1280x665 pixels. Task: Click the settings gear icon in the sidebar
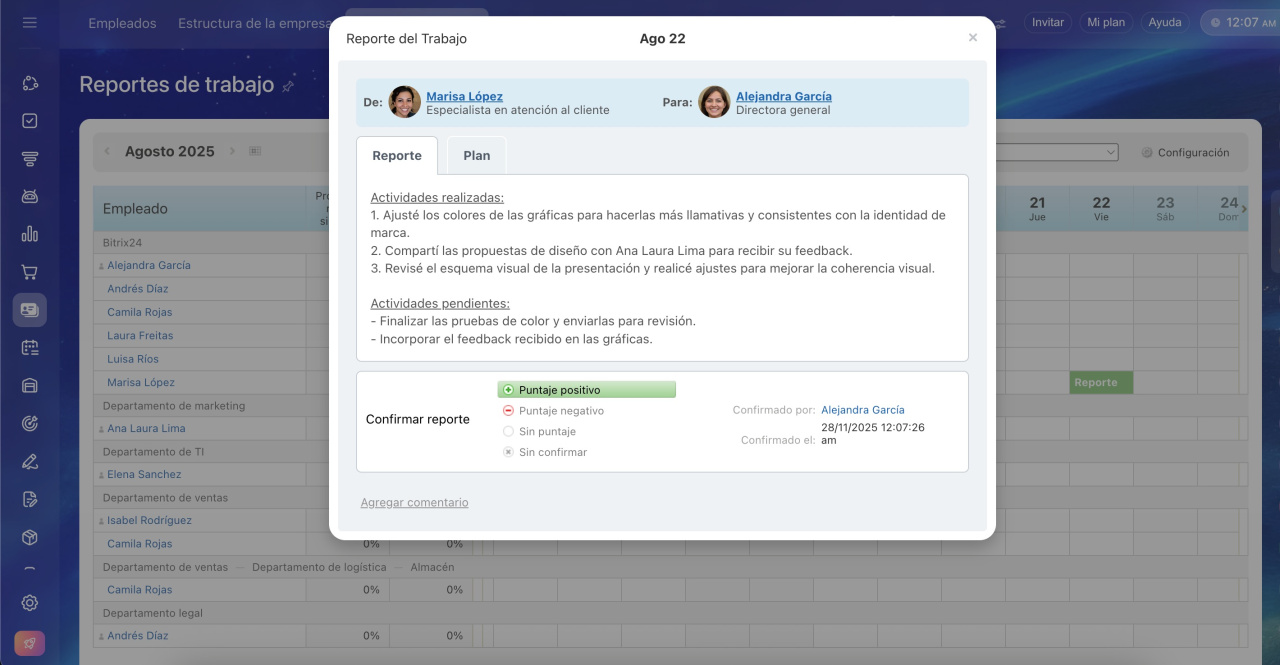click(x=29, y=603)
